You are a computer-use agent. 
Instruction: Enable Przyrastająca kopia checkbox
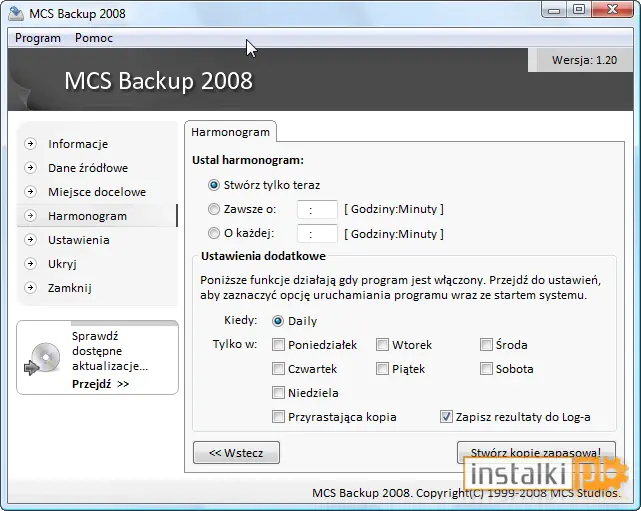278,417
